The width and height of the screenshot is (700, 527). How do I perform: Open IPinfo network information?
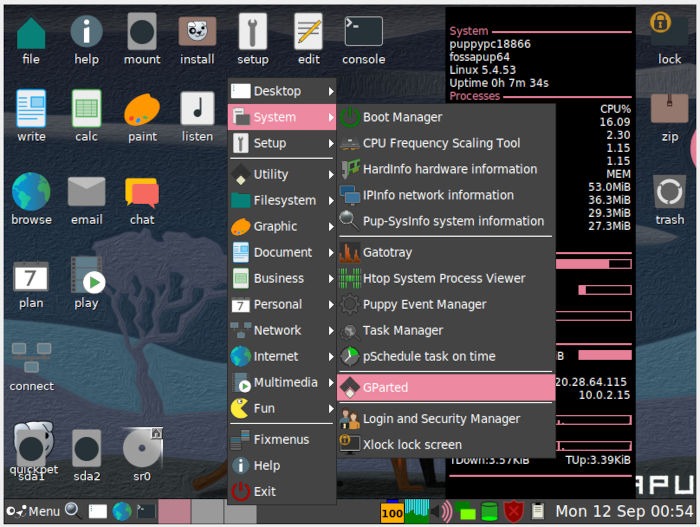pos(446,195)
